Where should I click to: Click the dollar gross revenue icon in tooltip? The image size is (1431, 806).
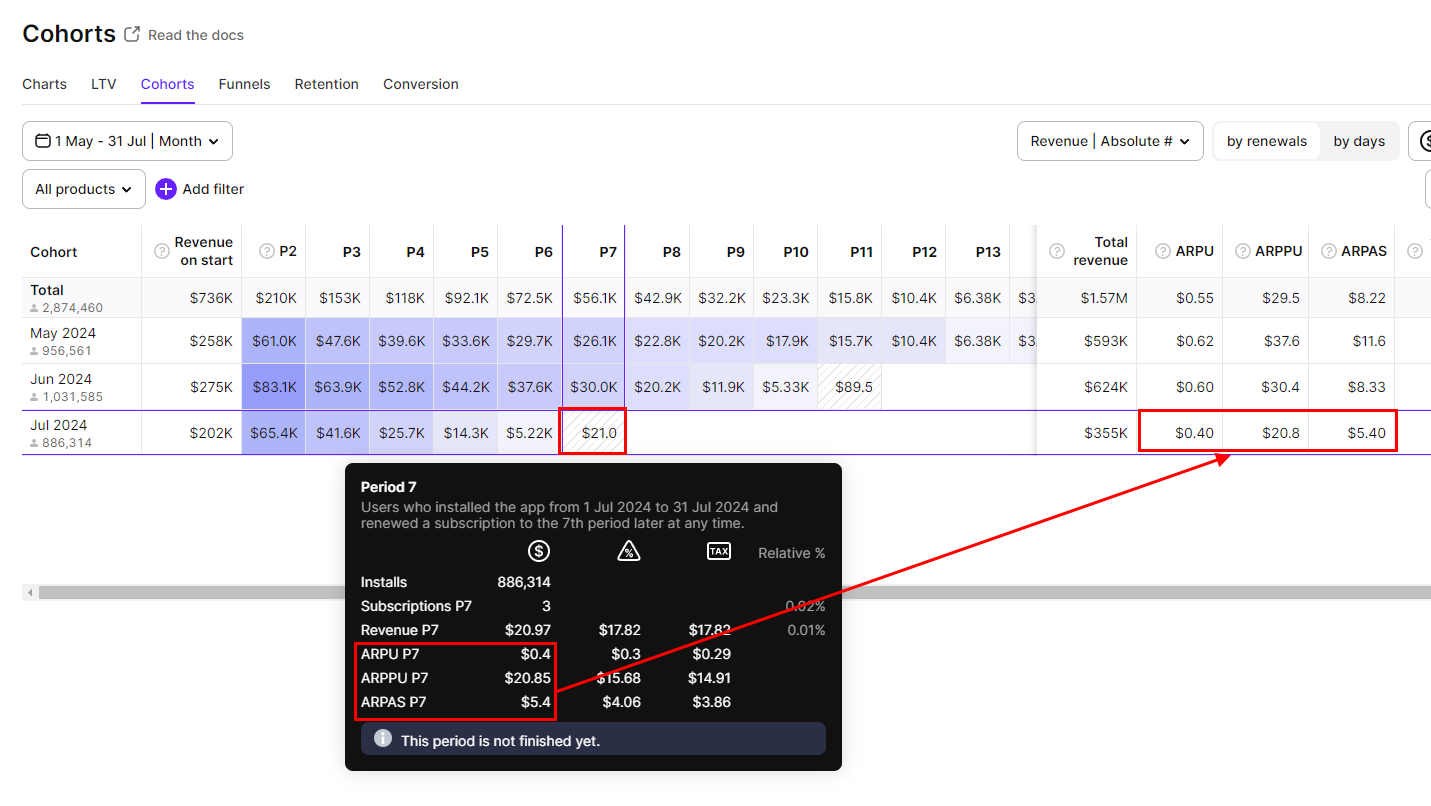(x=539, y=550)
